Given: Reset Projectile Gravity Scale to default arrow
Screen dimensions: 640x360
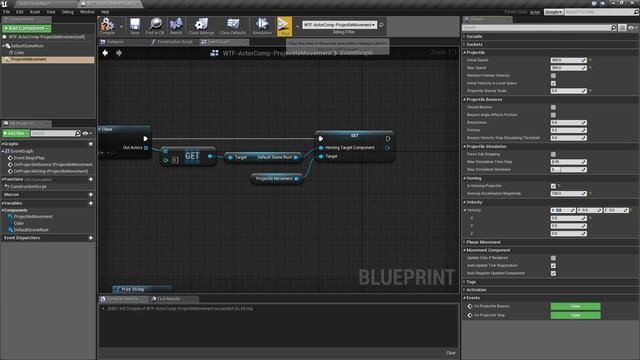Looking at the screenshot, I should coord(590,91).
